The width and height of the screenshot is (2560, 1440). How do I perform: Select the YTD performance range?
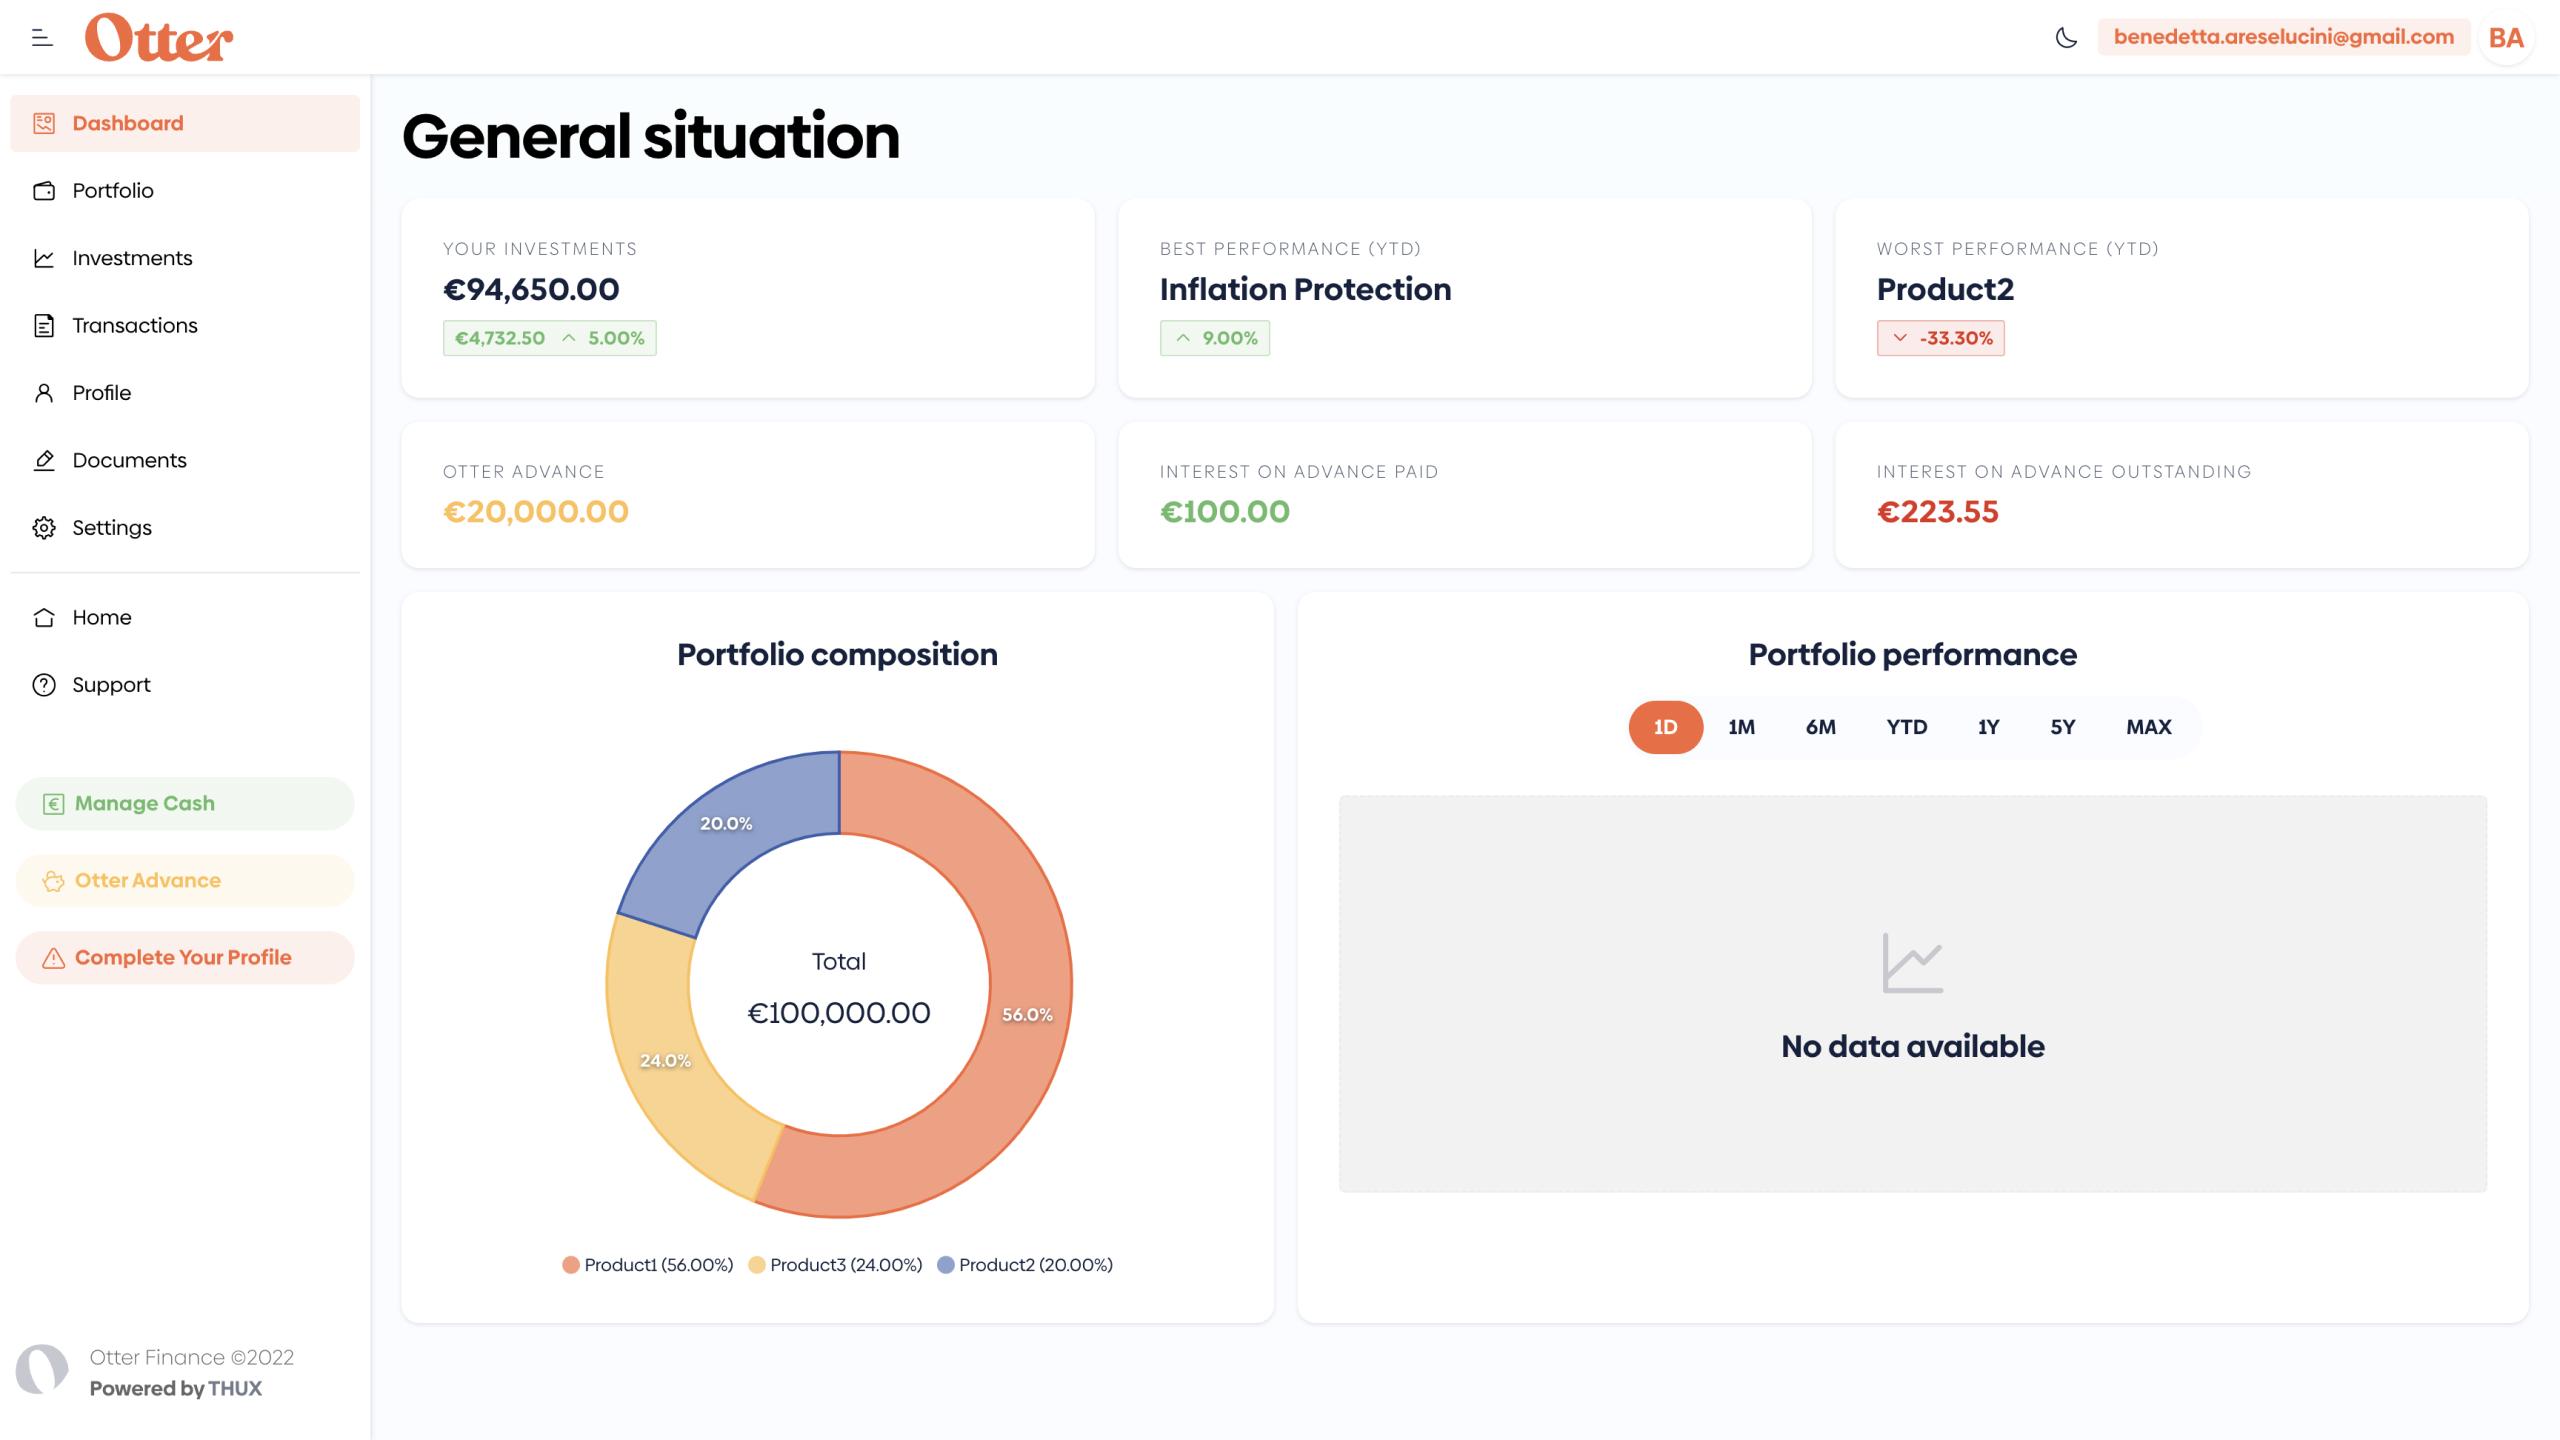pyautogui.click(x=1906, y=727)
